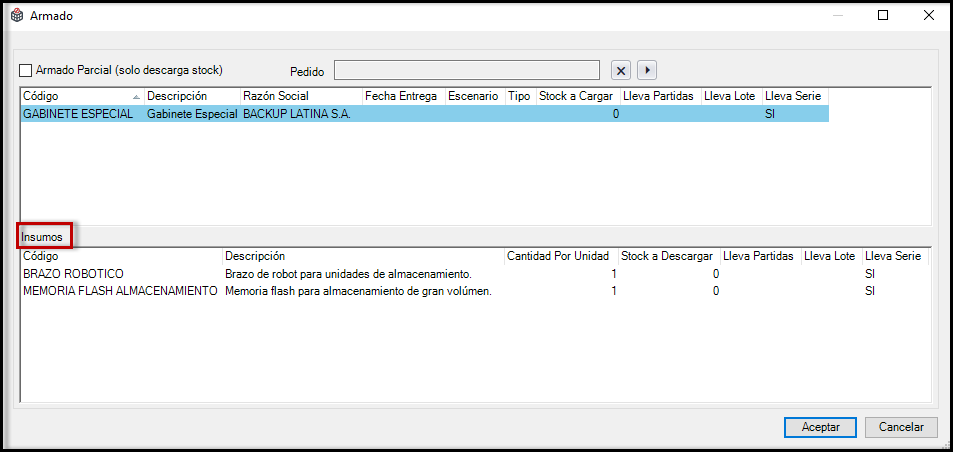Viewport: 953px width, 452px height.
Task: Click Código header in Insumos table
Action: tap(122, 256)
